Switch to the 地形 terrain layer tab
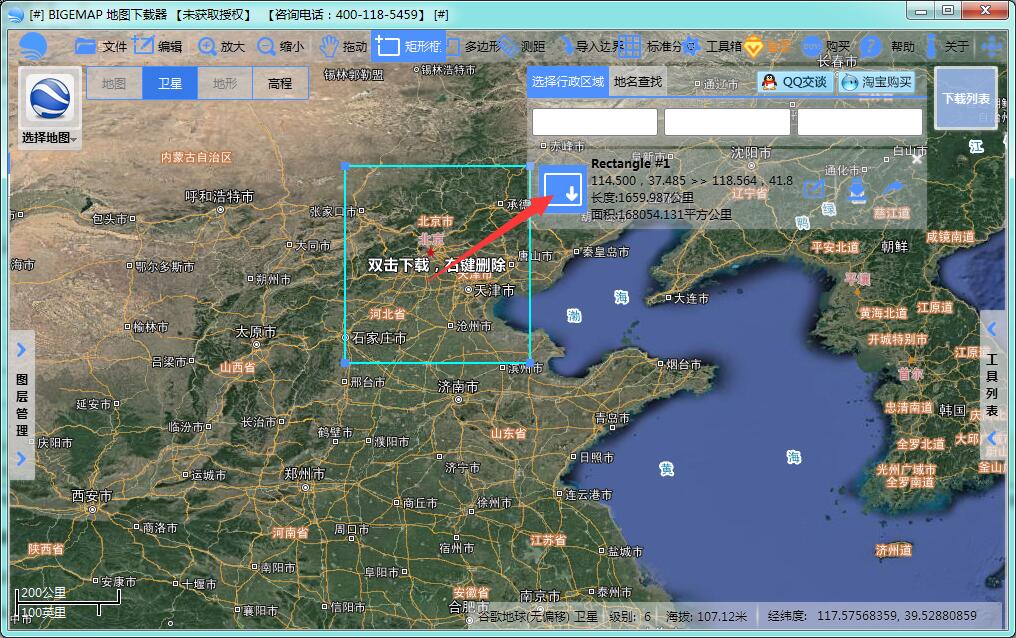This screenshot has height=638, width=1016. (225, 84)
